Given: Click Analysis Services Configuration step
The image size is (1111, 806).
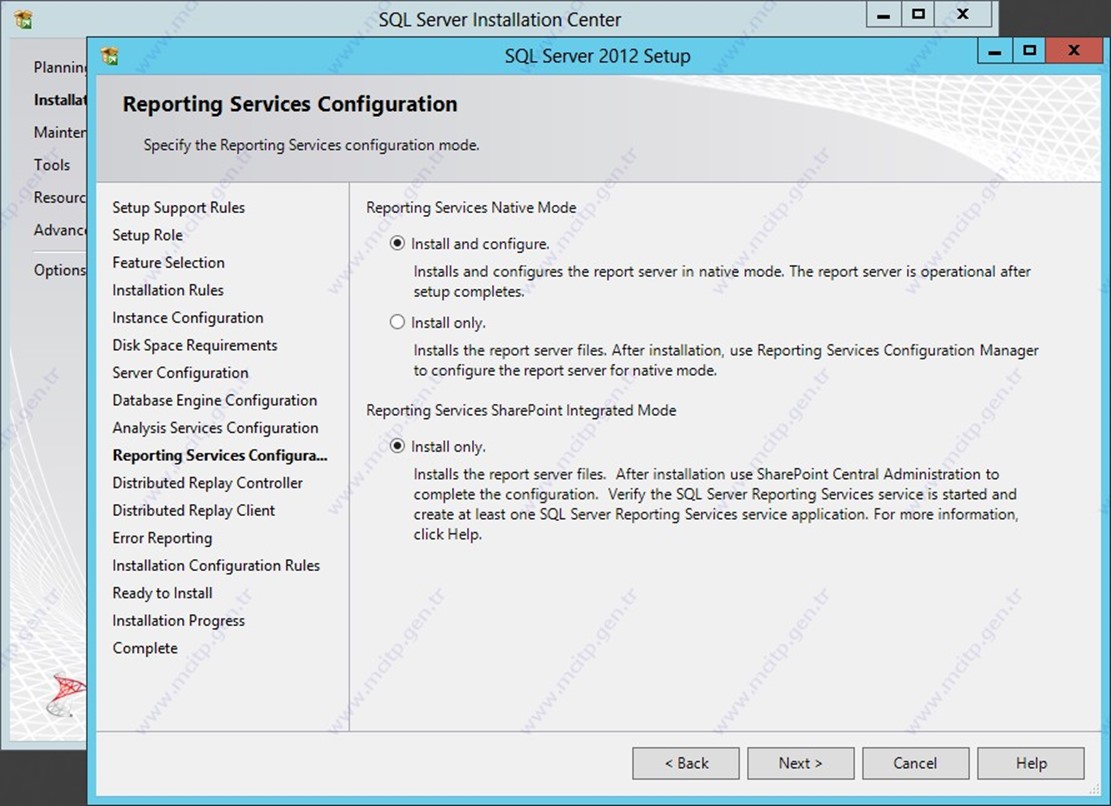Looking at the screenshot, I should (215, 428).
